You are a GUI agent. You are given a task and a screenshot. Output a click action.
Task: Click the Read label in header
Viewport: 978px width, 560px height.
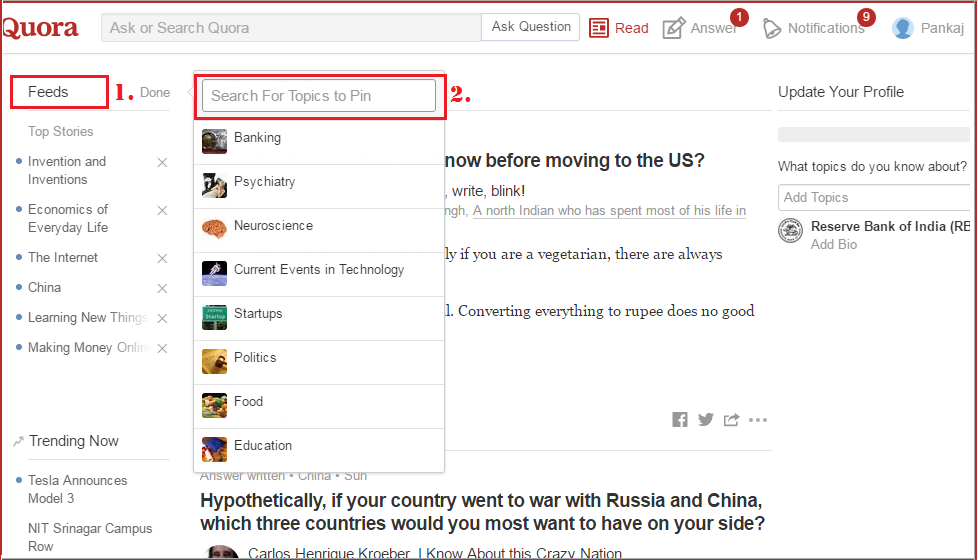pyautogui.click(x=631, y=28)
